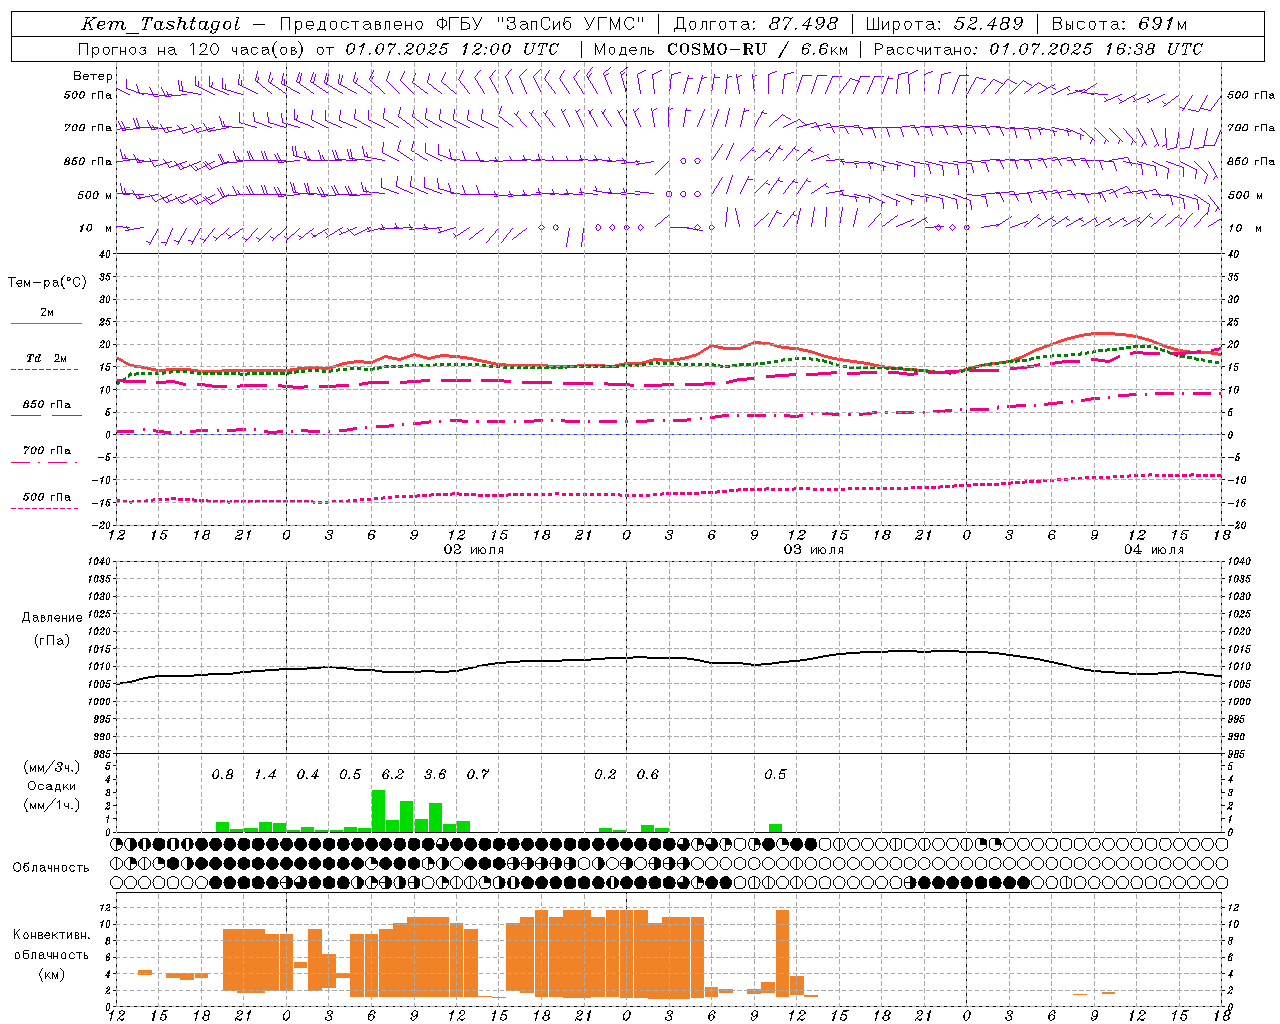This screenshot has width=1280, height=1024.
Task: Click the 0.2 precipitation value
Action: 605,774
